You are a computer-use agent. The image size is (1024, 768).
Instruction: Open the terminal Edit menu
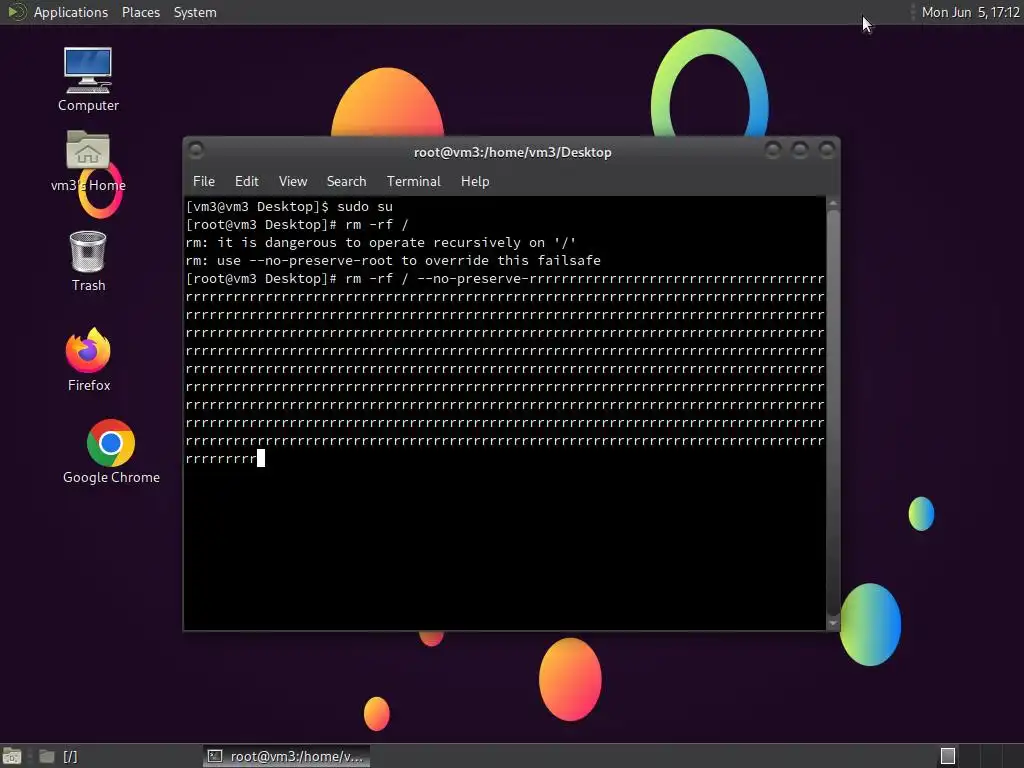point(247,182)
